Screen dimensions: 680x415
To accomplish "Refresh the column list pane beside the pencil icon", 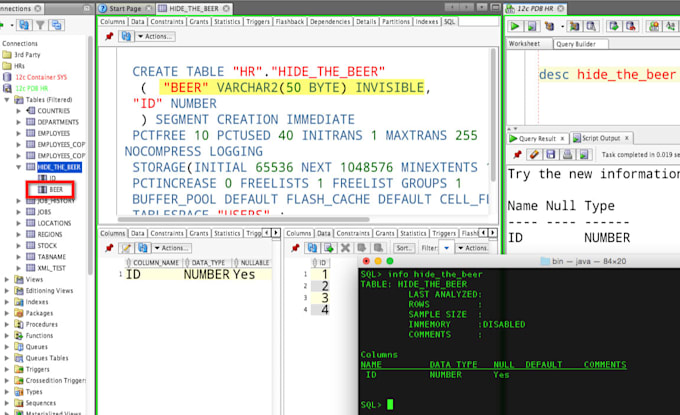I will pos(143,248).
